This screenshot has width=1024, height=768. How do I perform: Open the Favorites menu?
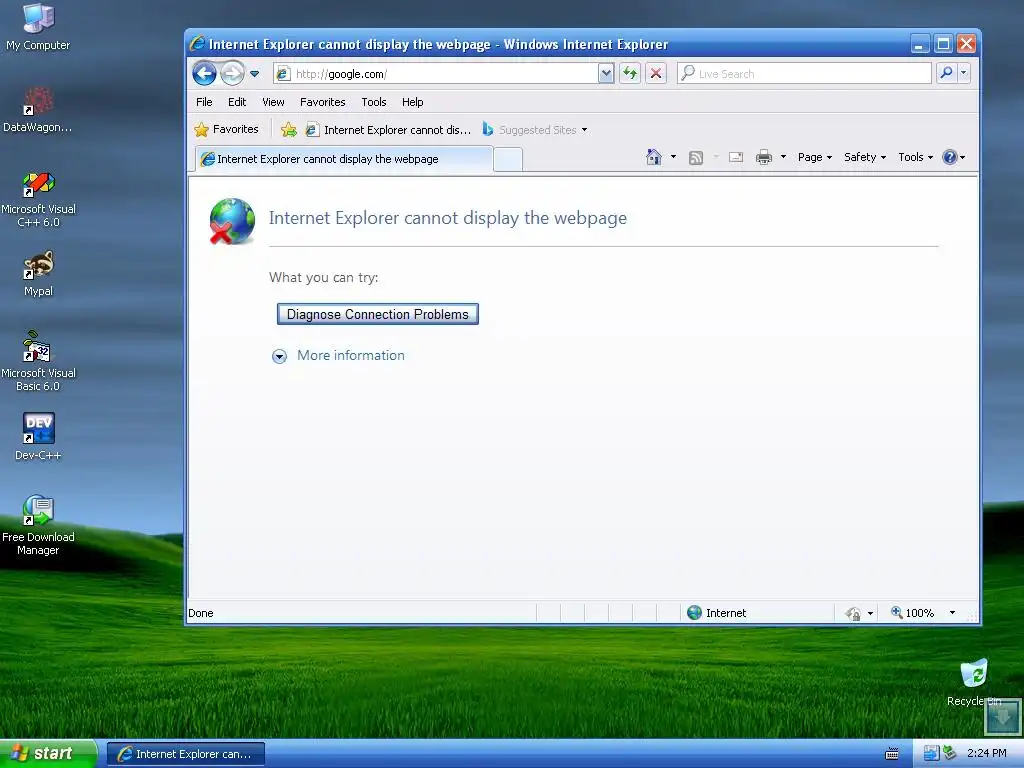point(322,102)
